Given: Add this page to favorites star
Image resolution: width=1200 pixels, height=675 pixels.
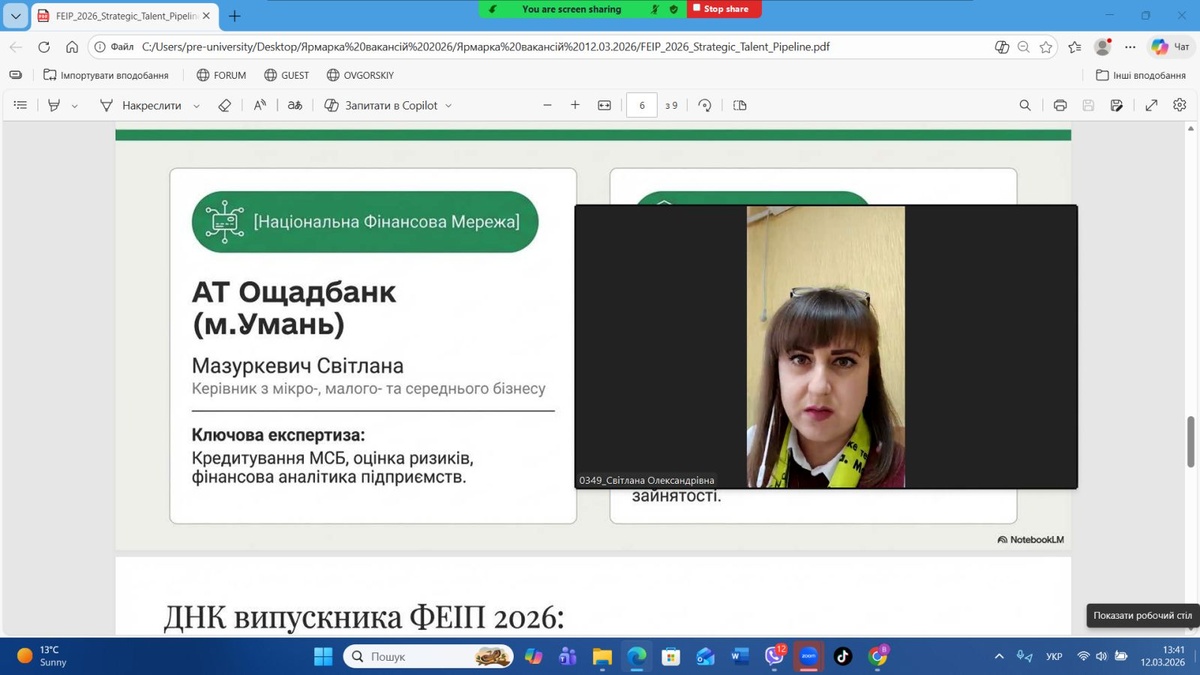Looking at the screenshot, I should pos(1046,47).
